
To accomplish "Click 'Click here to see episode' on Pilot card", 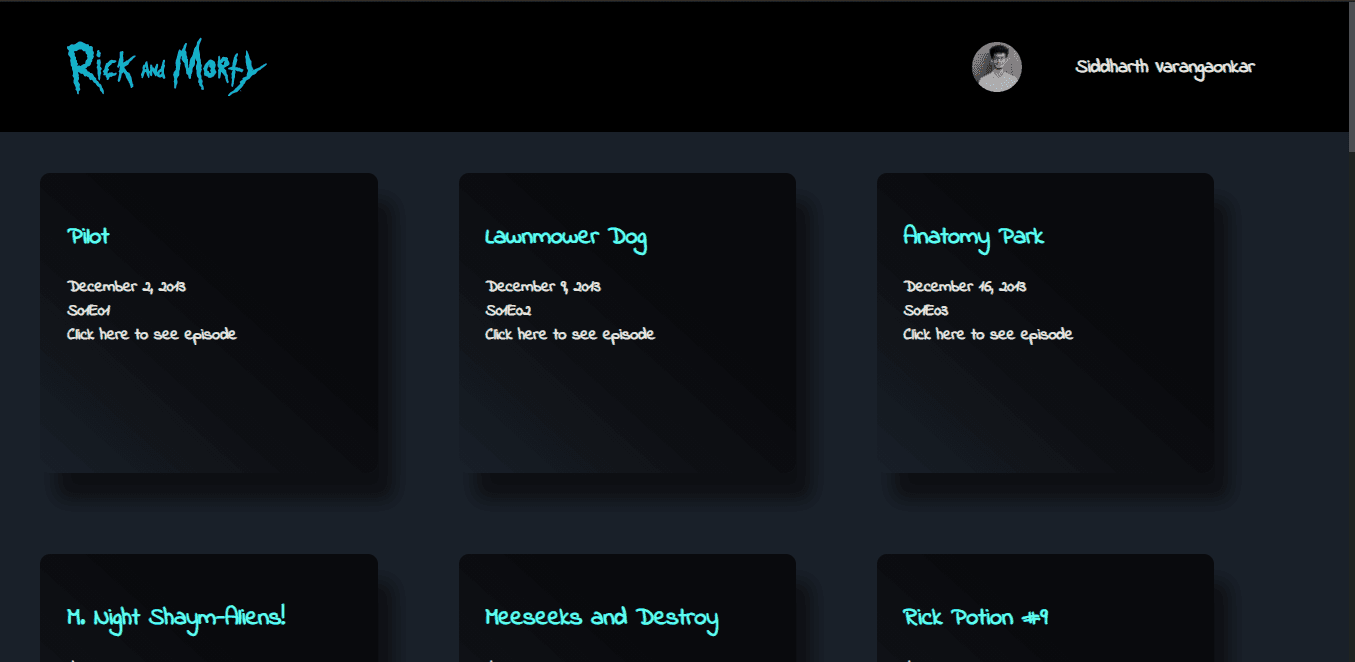I will [152, 334].
